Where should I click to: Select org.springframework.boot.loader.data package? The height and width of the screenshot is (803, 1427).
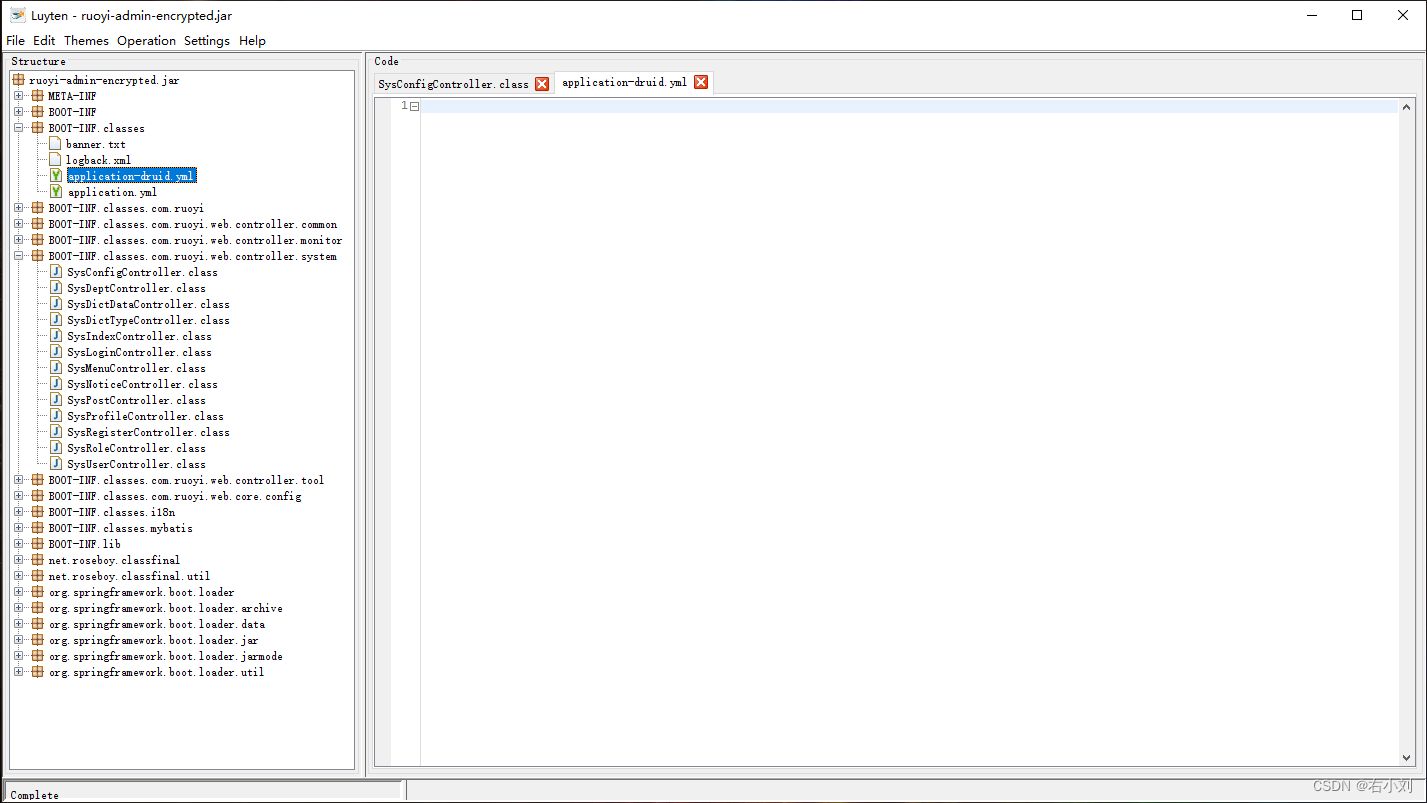coord(157,624)
